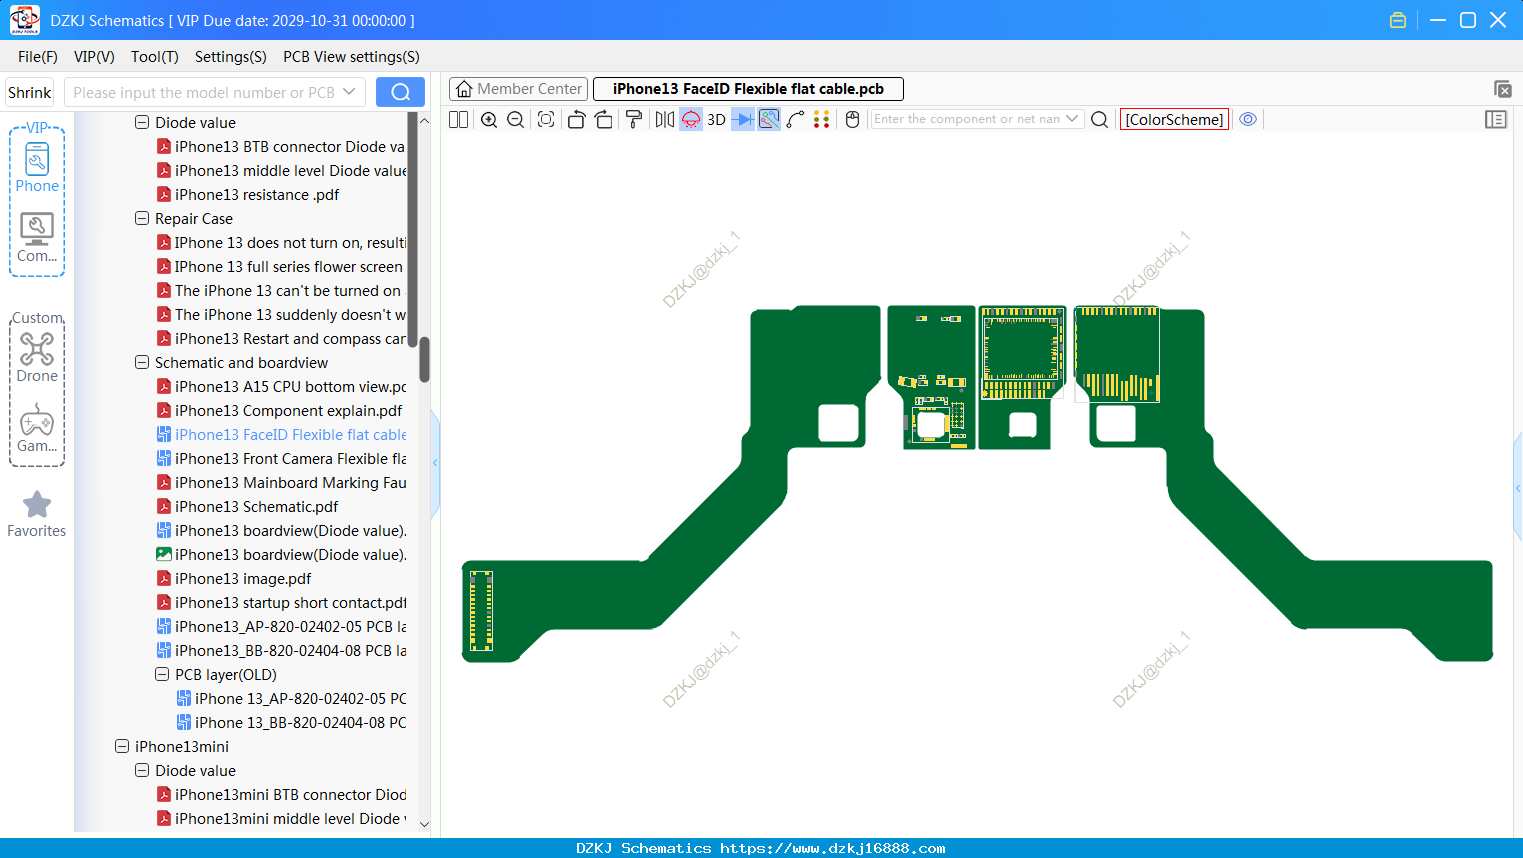Open the Drone category in sidebar
1523x858 pixels.
[x=37, y=357]
